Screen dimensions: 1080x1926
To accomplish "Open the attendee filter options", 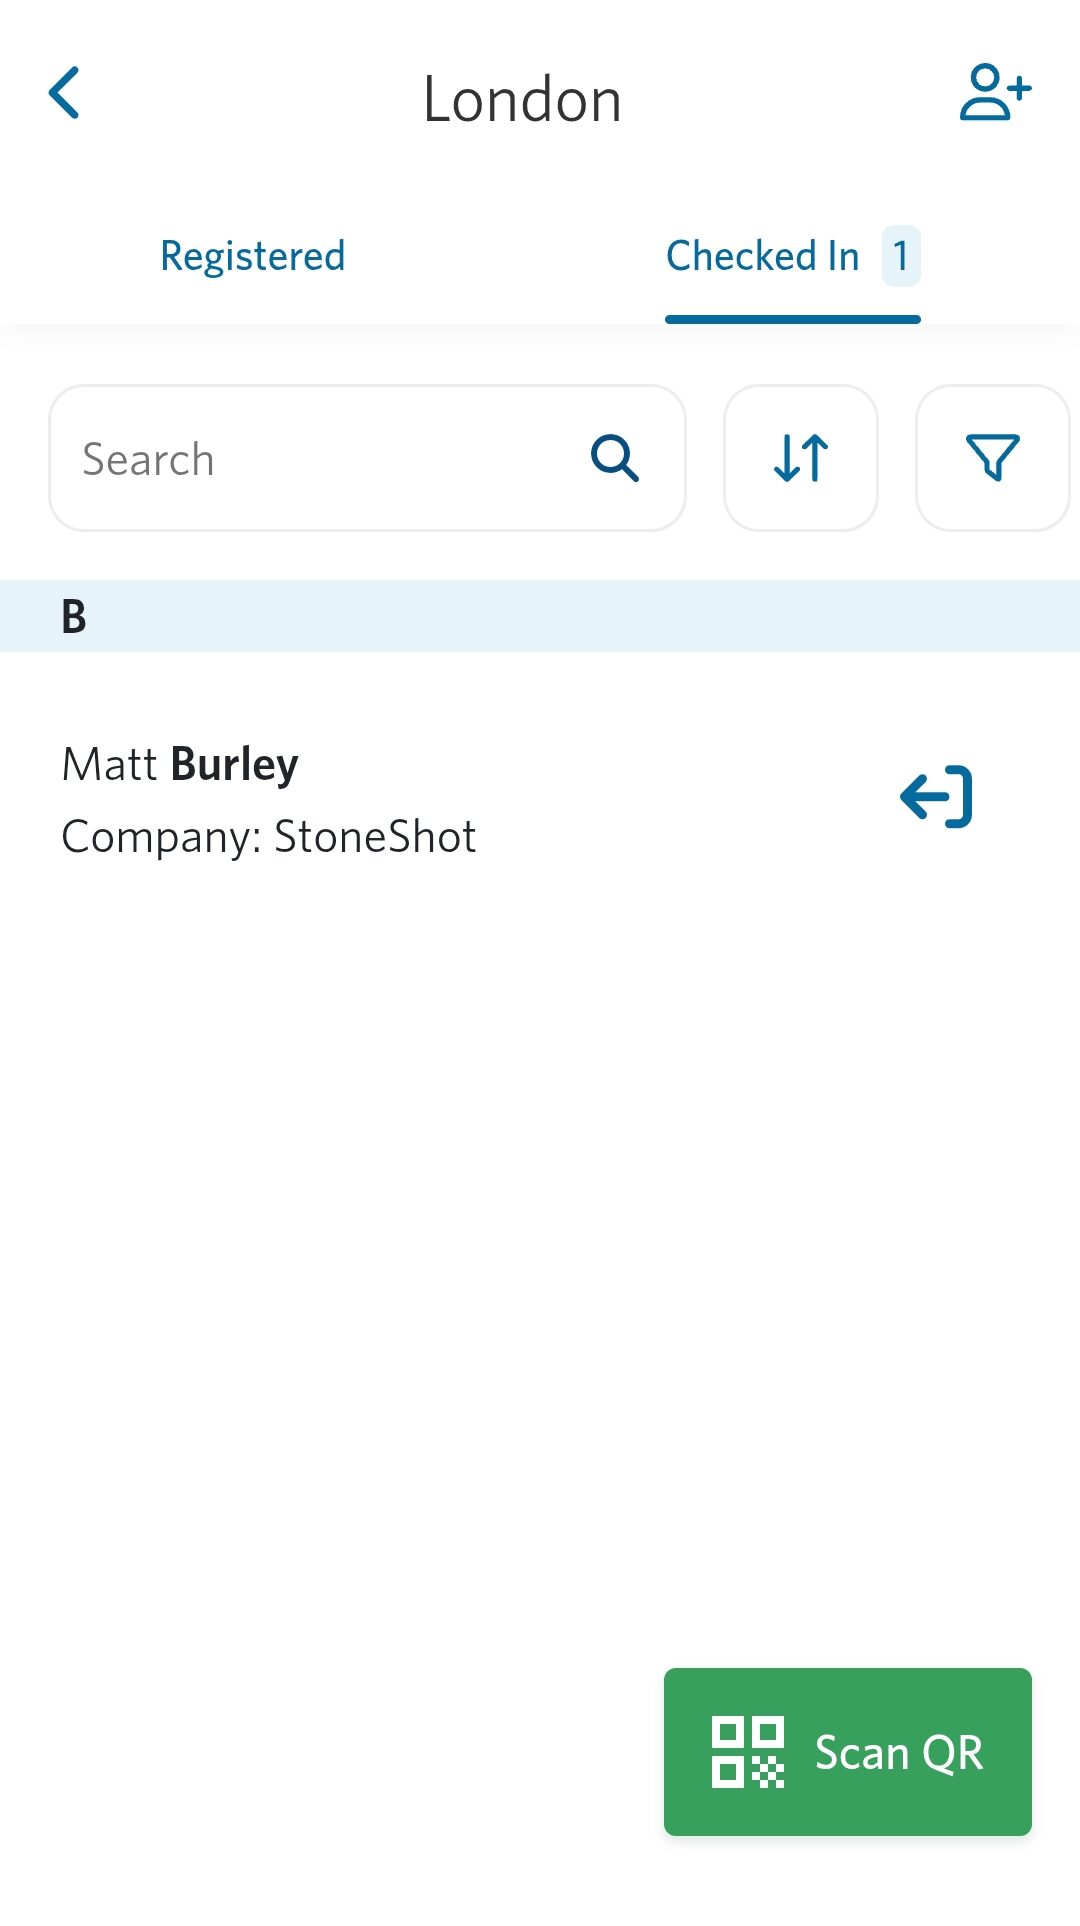I will pyautogui.click(x=992, y=458).
